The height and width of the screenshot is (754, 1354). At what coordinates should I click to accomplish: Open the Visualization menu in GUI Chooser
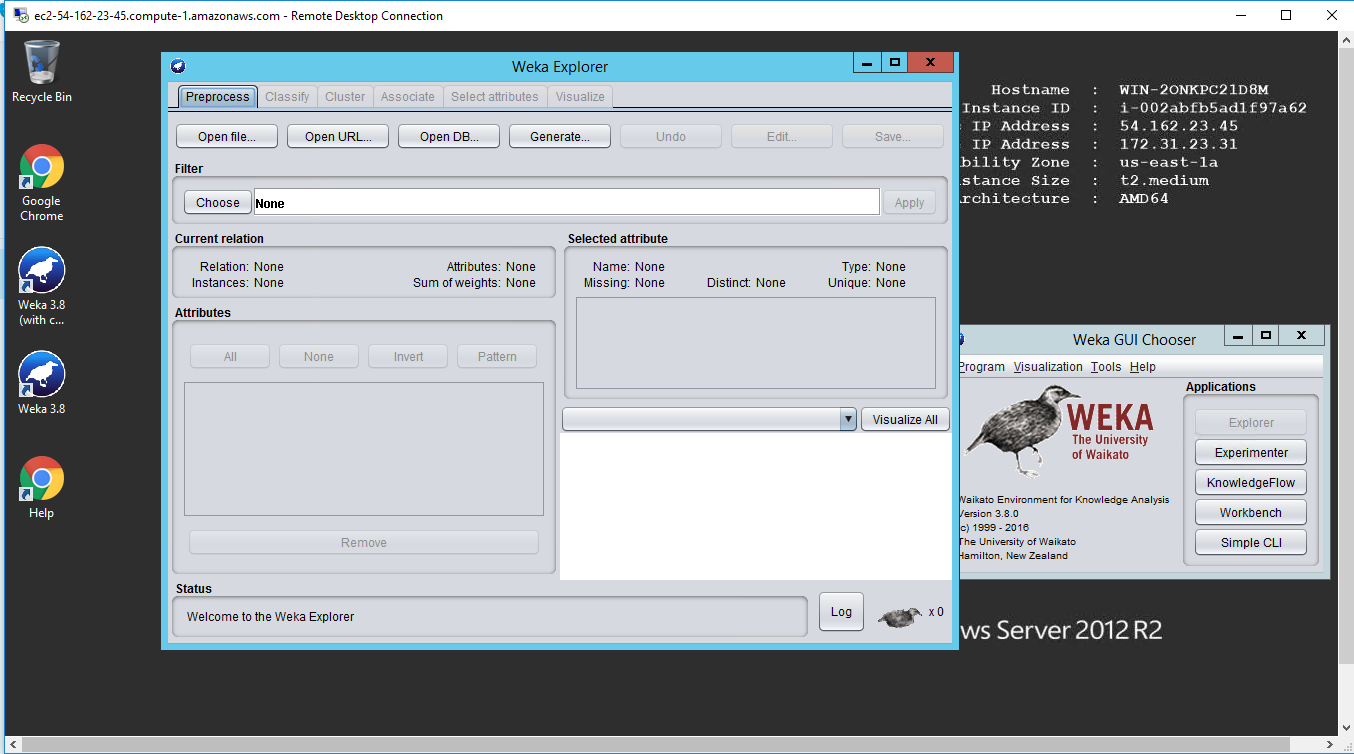coord(1048,367)
